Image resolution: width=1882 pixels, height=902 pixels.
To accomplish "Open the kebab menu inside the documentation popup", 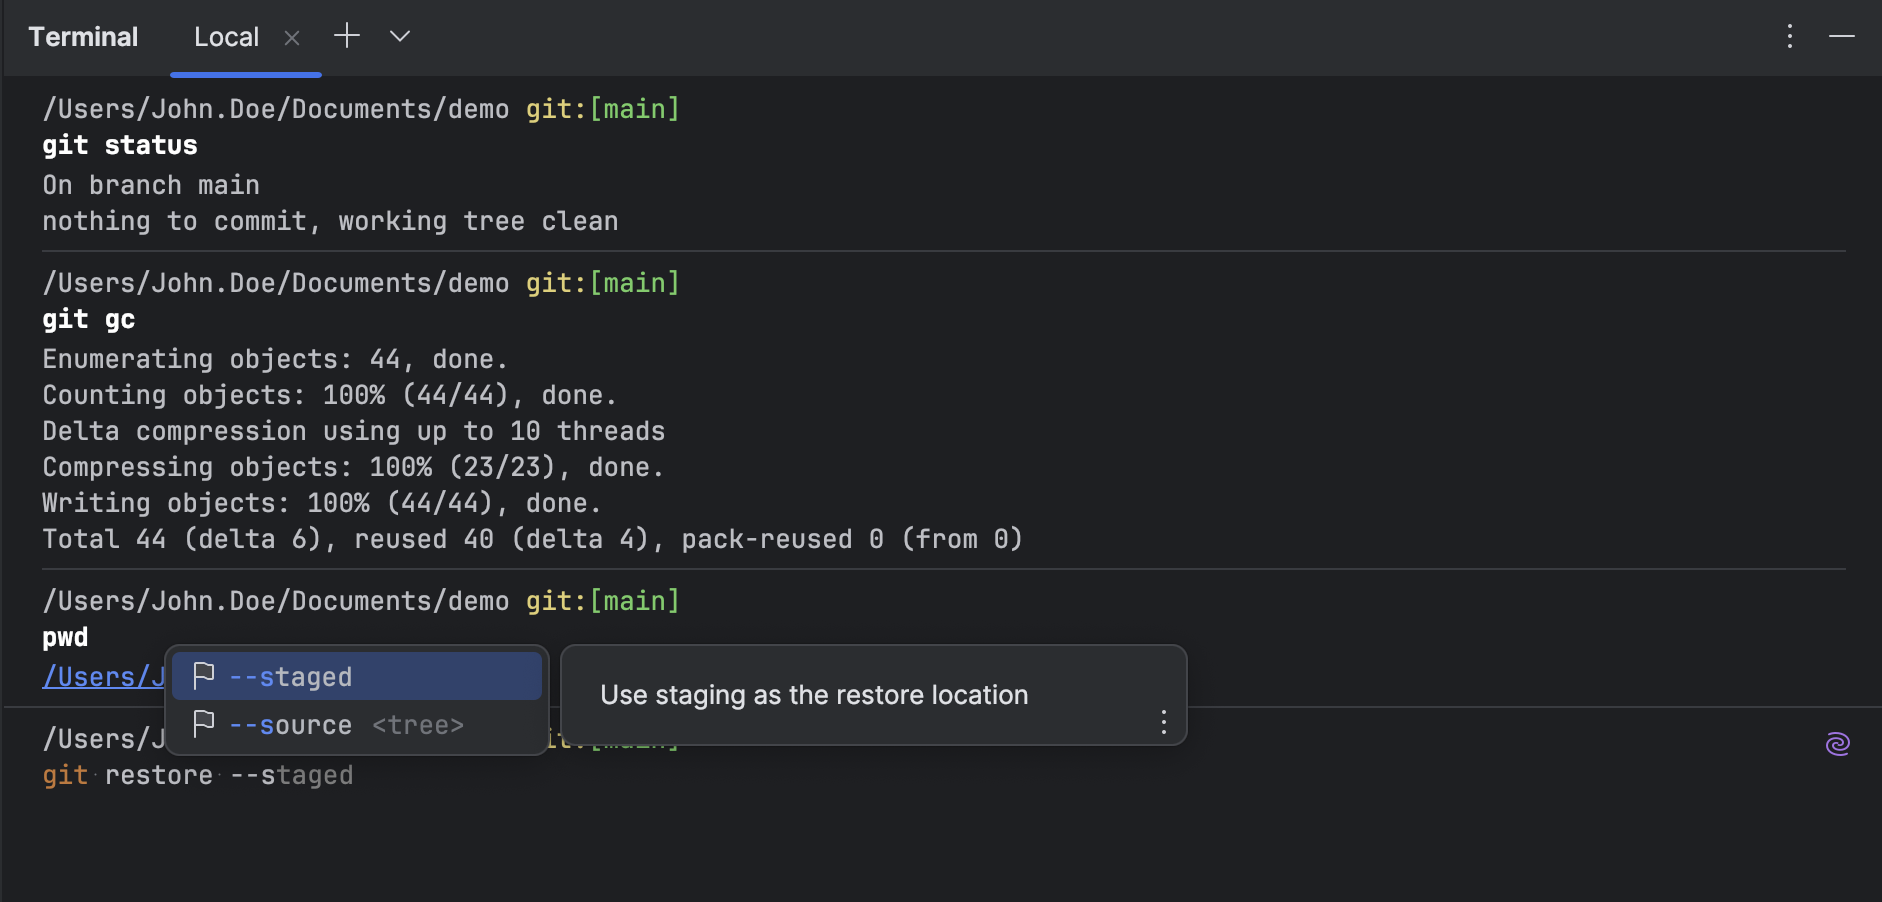I will (x=1163, y=722).
